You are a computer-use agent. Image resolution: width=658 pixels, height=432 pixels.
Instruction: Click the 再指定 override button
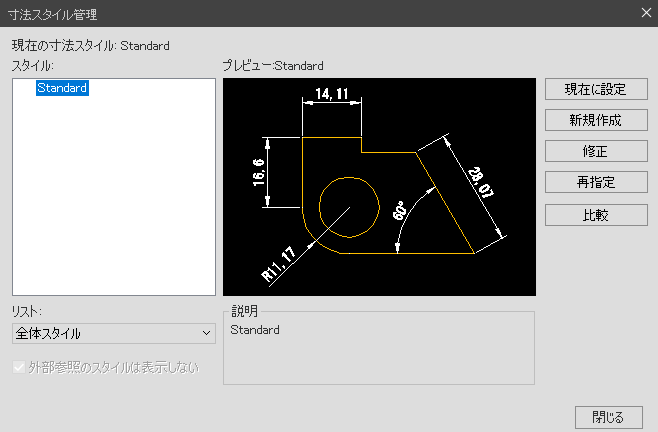(x=596, y=182)
